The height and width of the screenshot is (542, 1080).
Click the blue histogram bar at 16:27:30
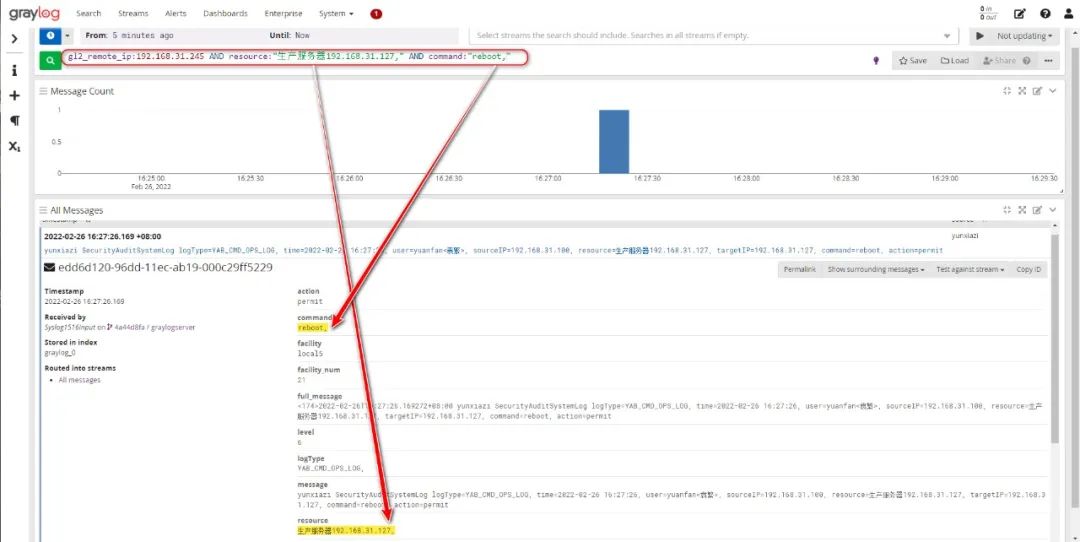[x=614, y=141]
